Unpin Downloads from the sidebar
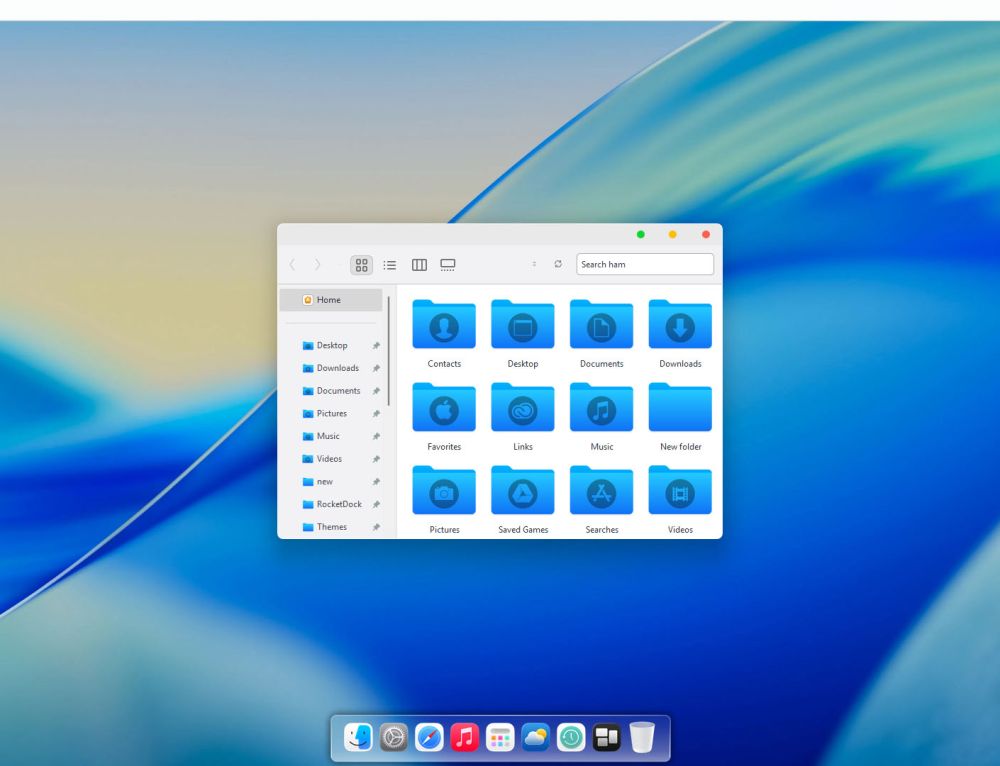Image resolution: width=1000 pixels, height=766 pixels. [376, 368]
